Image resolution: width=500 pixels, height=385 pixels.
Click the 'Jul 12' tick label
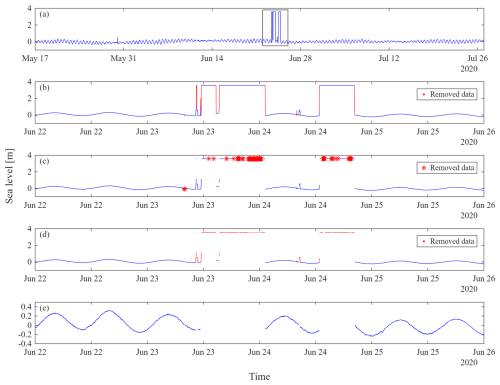[x=389, y=58]
